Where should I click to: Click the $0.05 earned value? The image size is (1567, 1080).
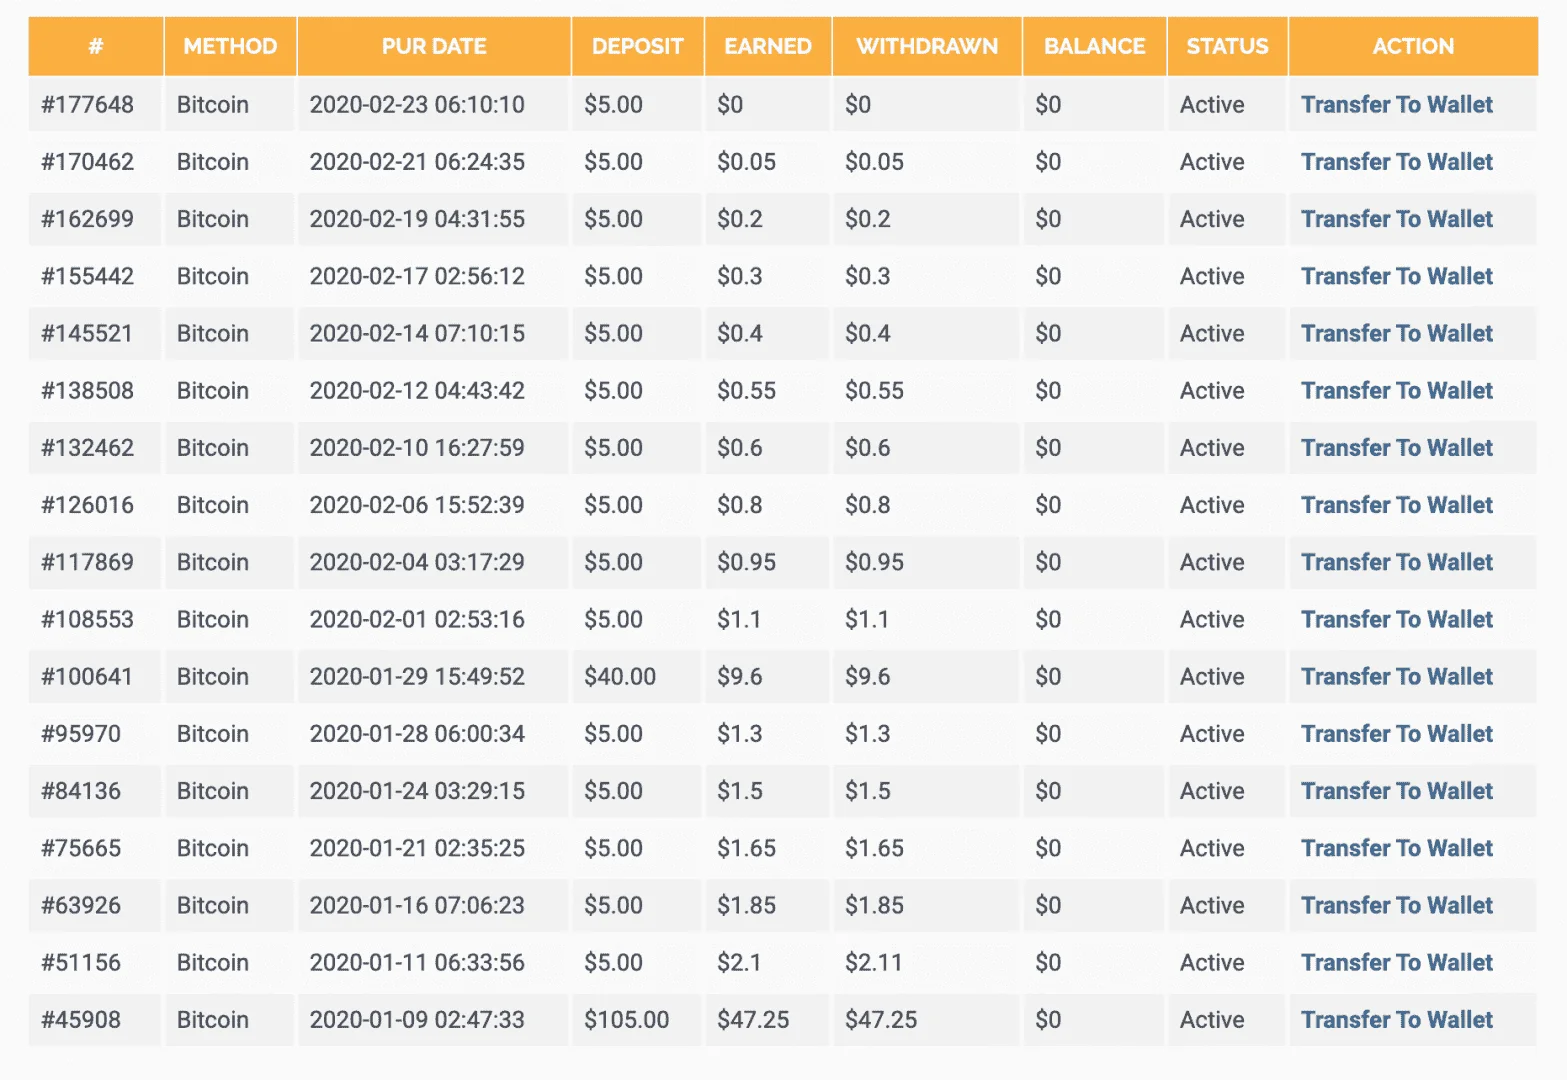click(x=746, y=162)
